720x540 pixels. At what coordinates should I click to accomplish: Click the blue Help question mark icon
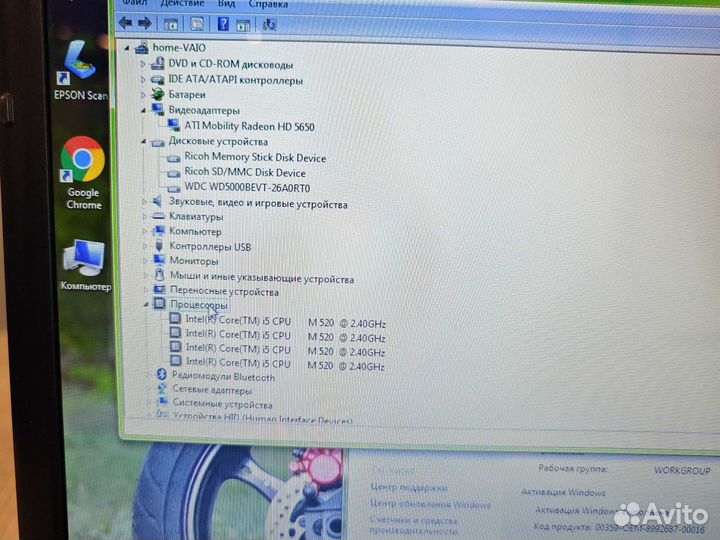(x=223, y=23)
